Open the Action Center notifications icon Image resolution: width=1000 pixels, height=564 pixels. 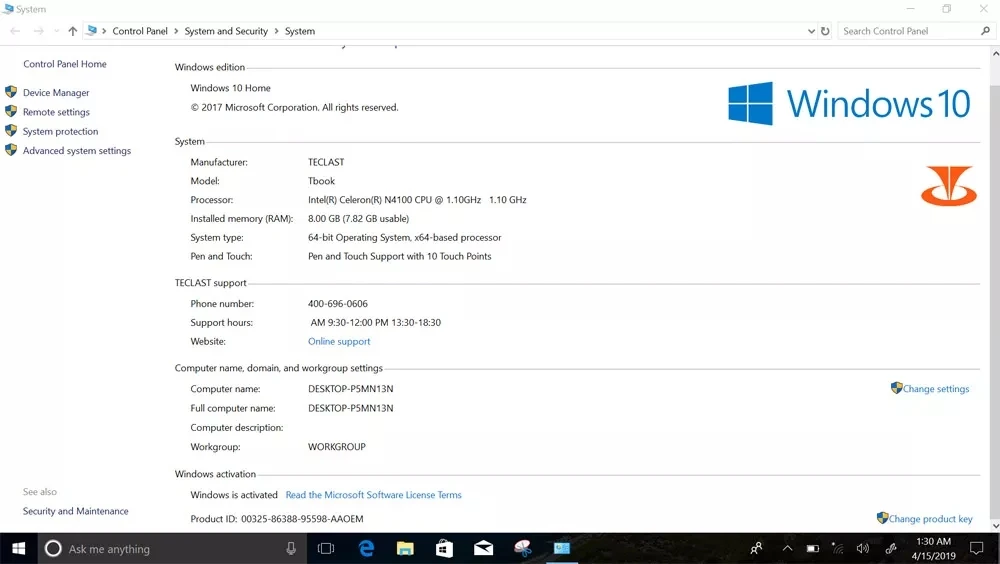click(976, 549)
